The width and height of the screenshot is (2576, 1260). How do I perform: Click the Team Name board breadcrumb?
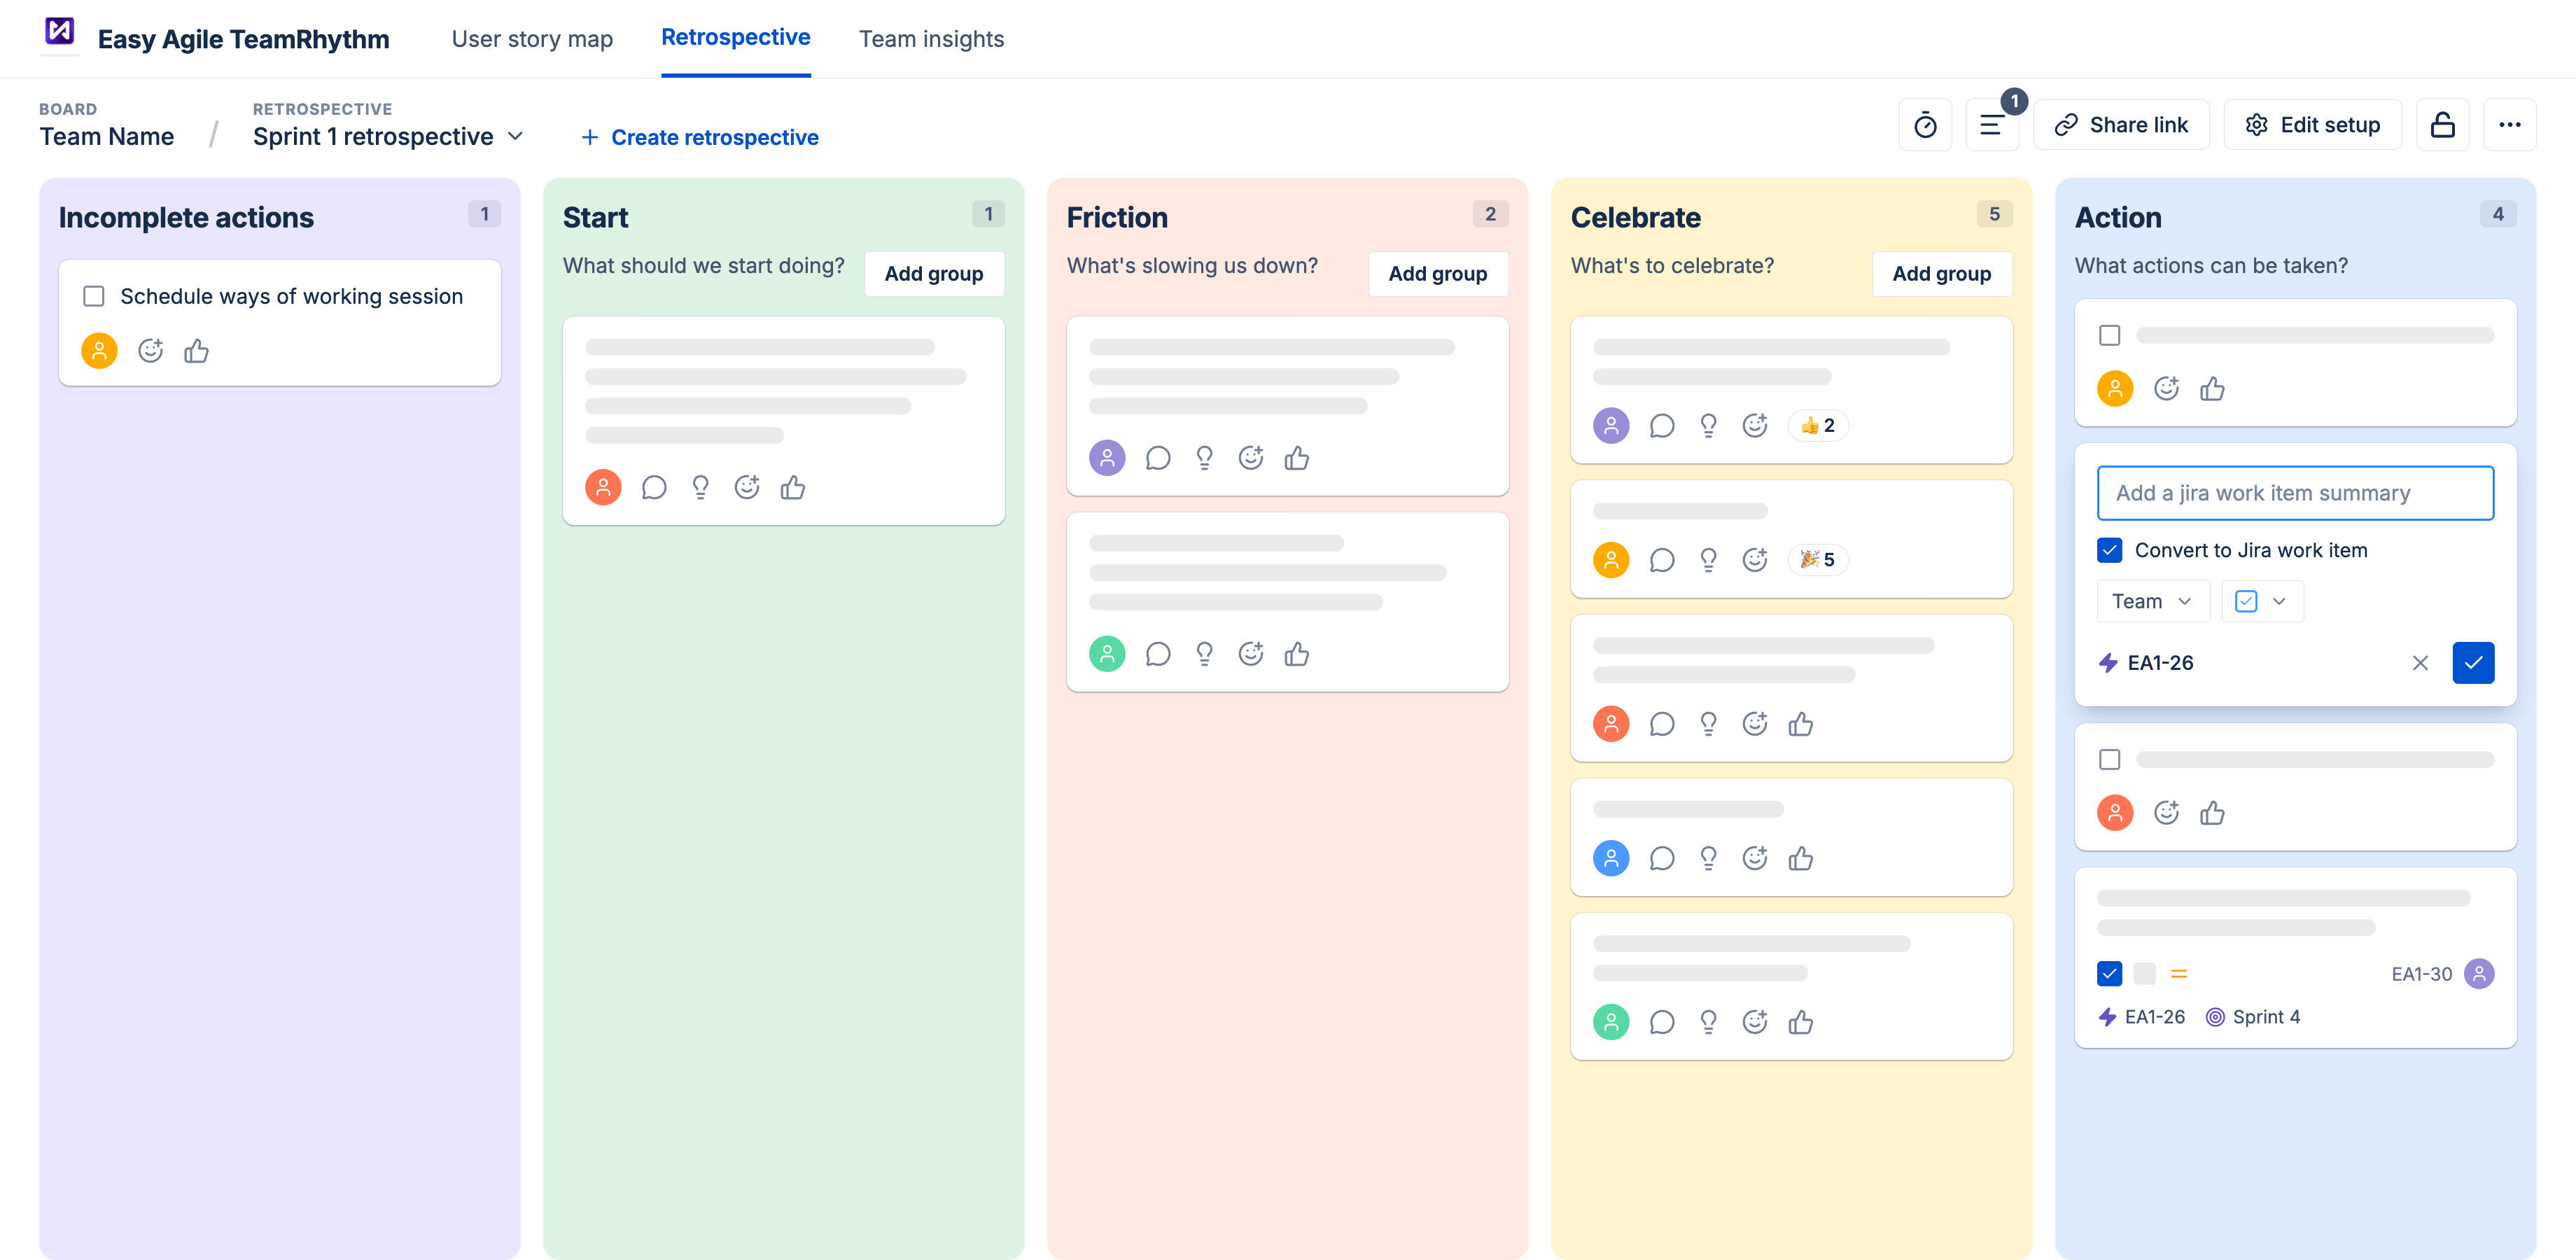coord(107,137)
